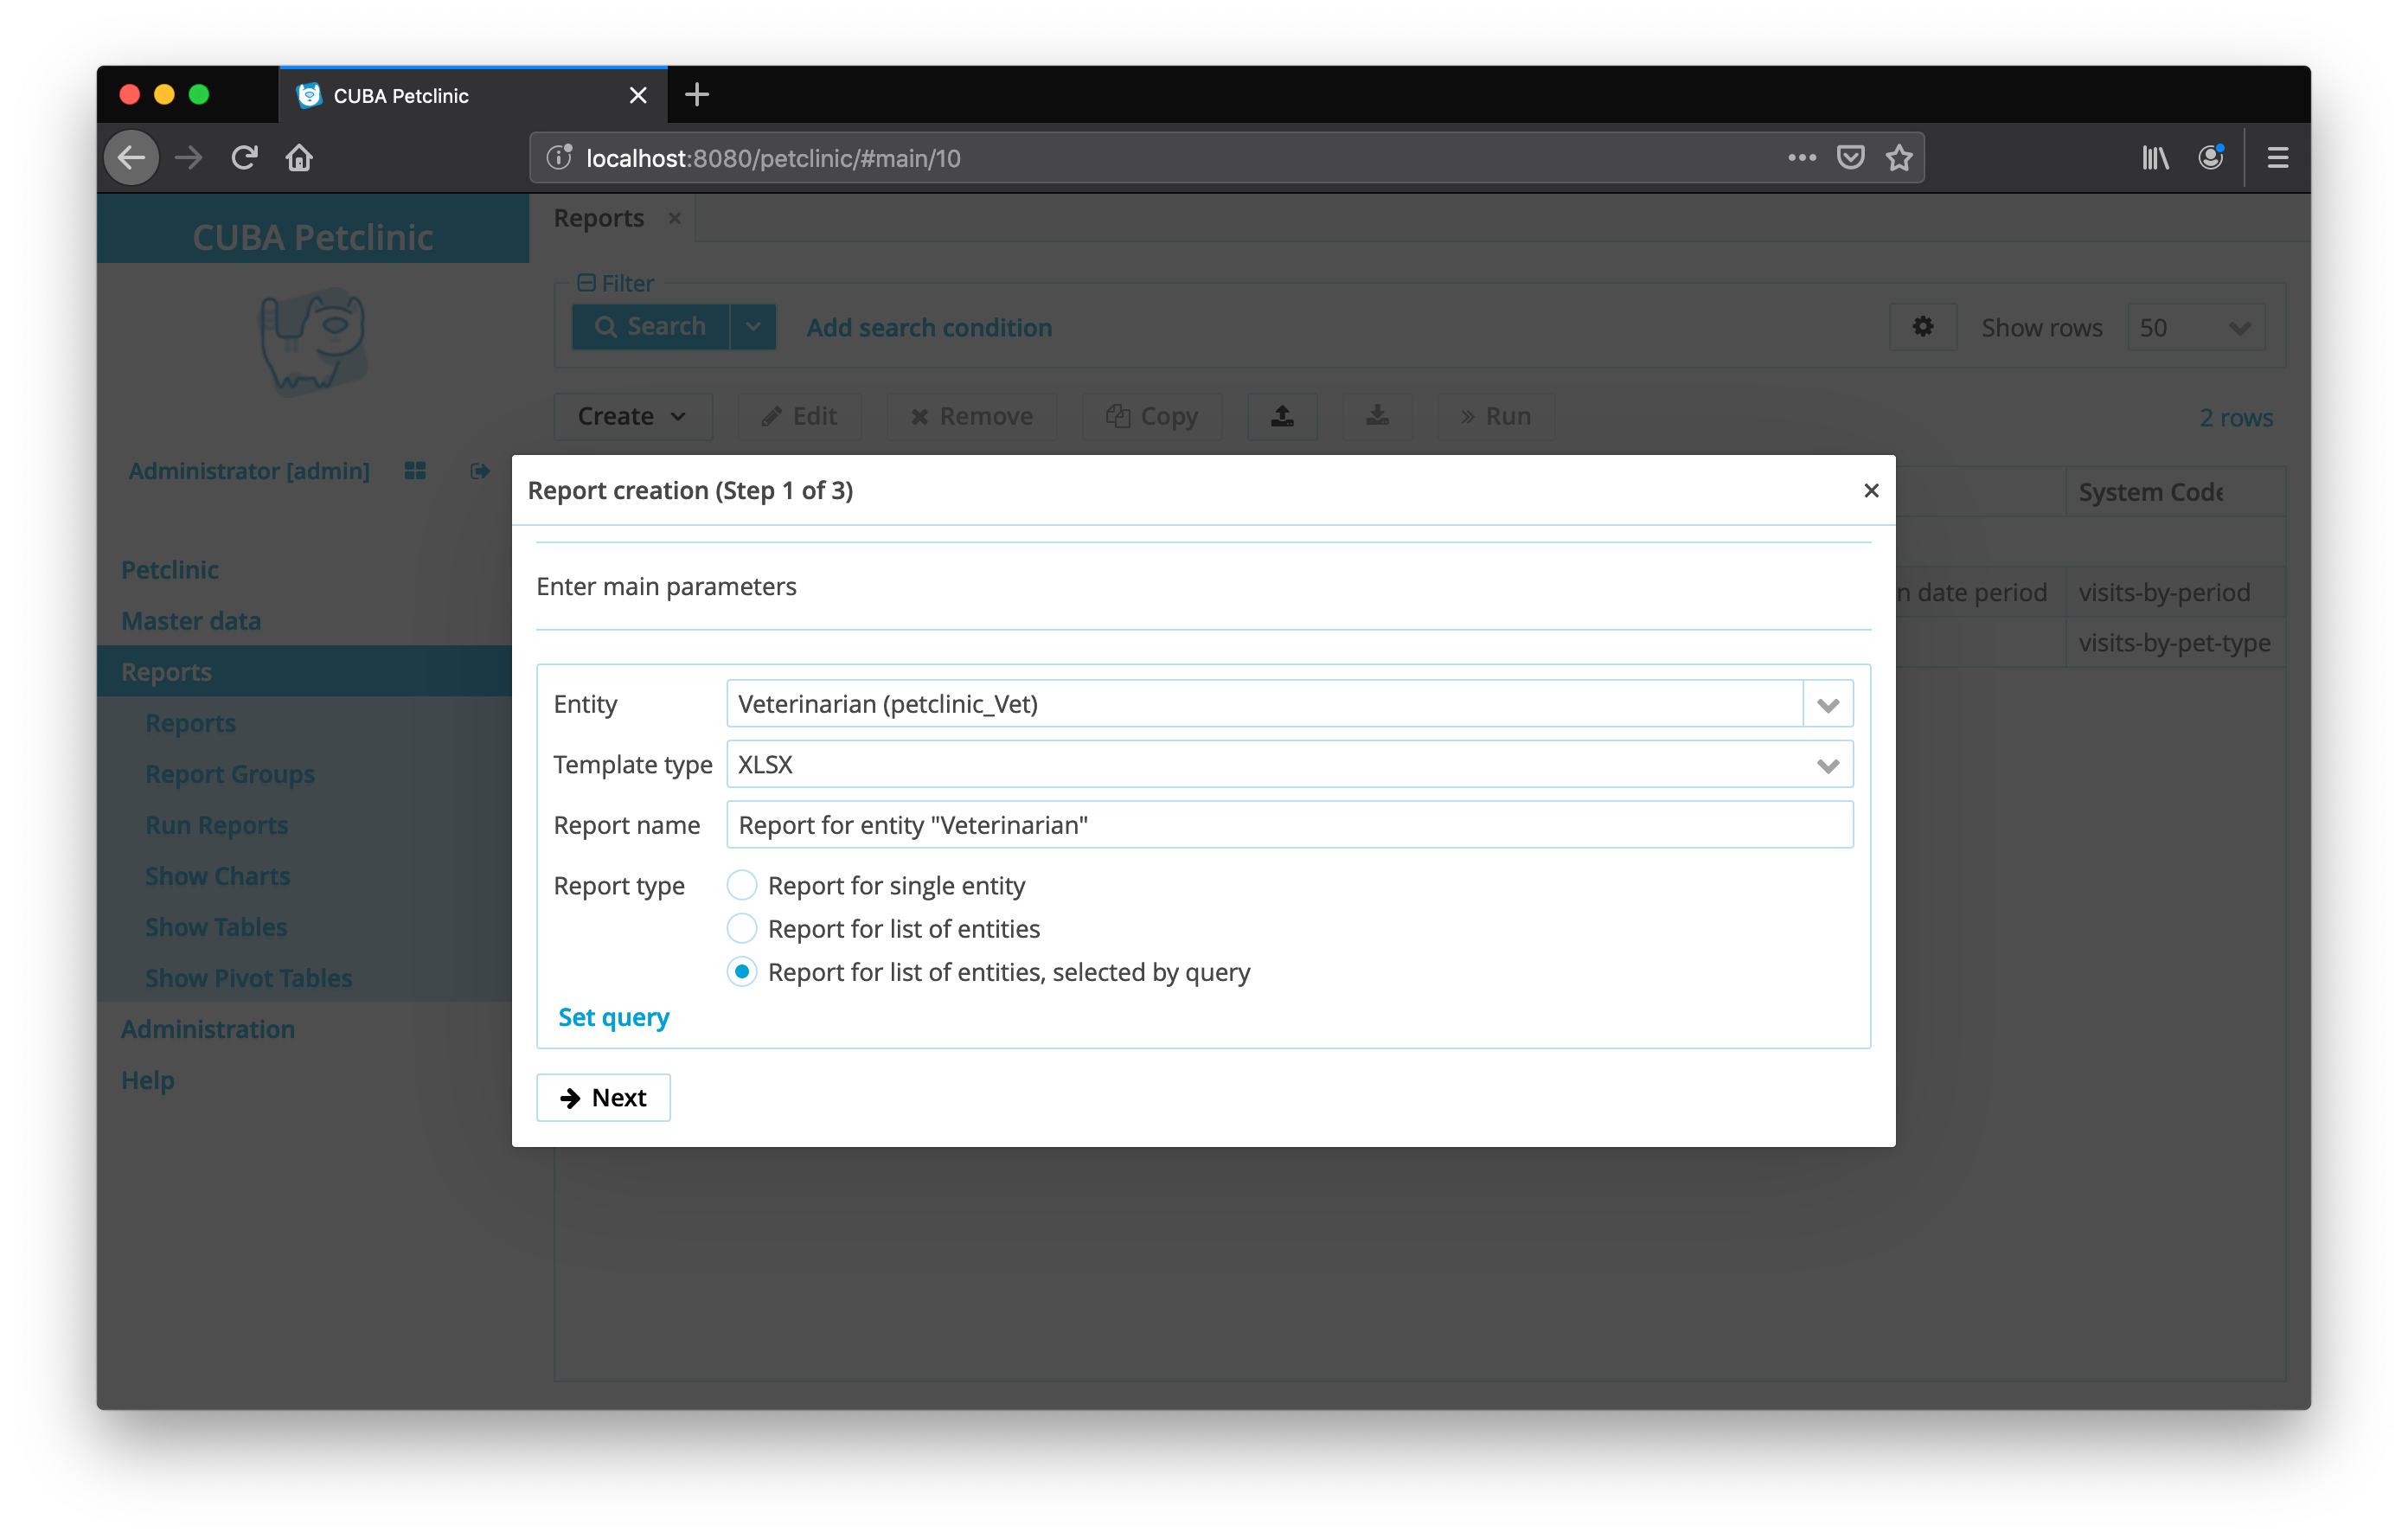Open Firefox library icon
Viewport: 2408px width, 1538px height.
pyautogui.click(x=2154, y=158)
